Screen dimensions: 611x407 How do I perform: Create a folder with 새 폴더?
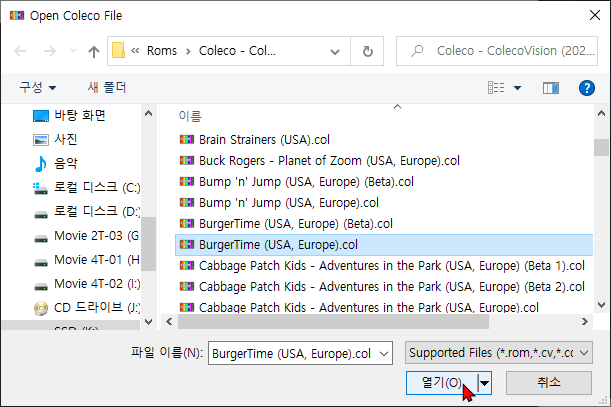point(107,87)
